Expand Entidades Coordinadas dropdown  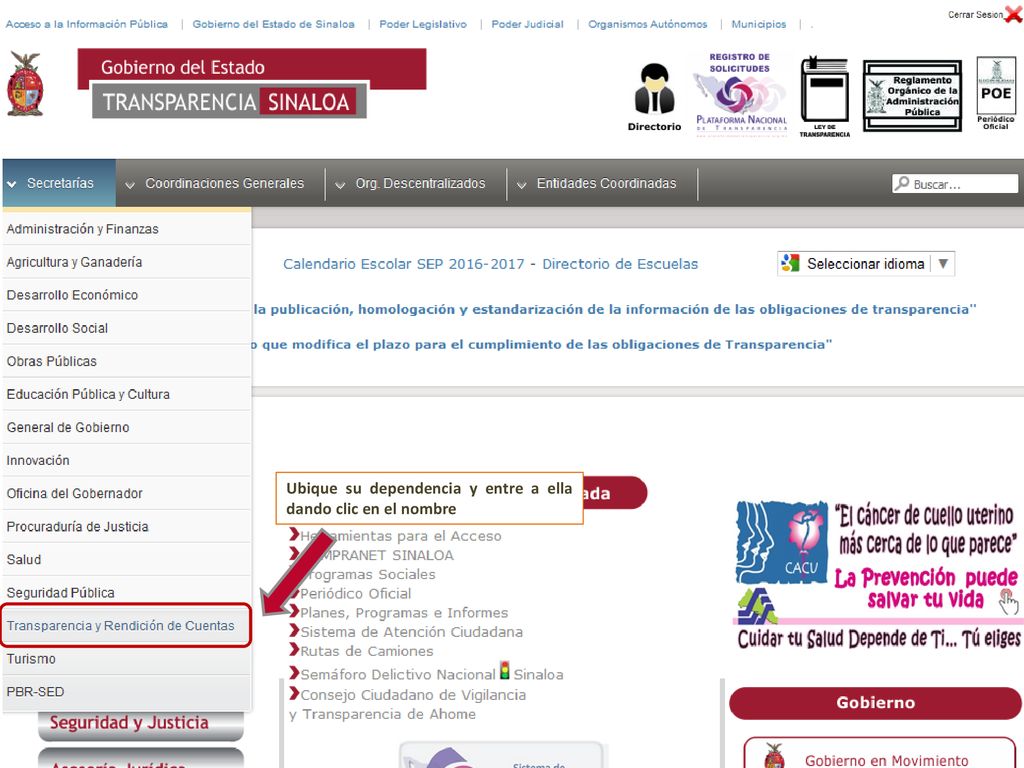(x=602, y=184)
